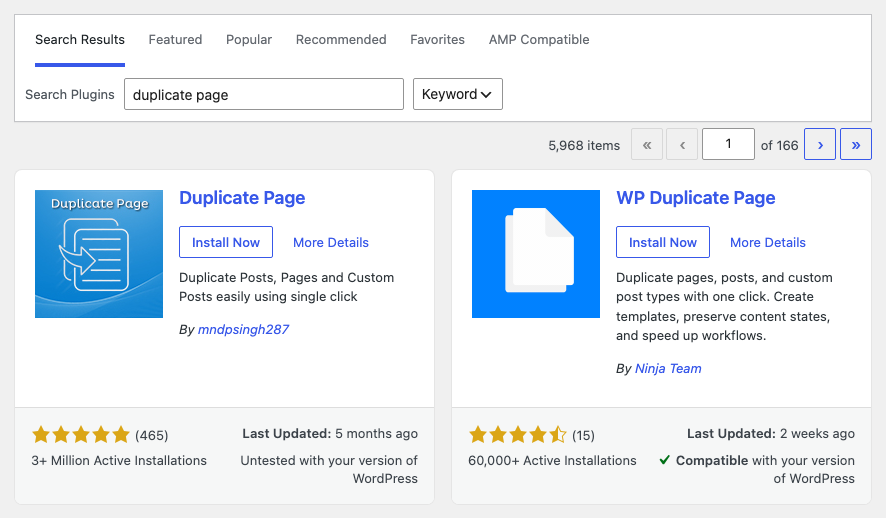886x518 pixels.
Task: Click the Duplicate Page plugin description text
Action: pos(286,287)
